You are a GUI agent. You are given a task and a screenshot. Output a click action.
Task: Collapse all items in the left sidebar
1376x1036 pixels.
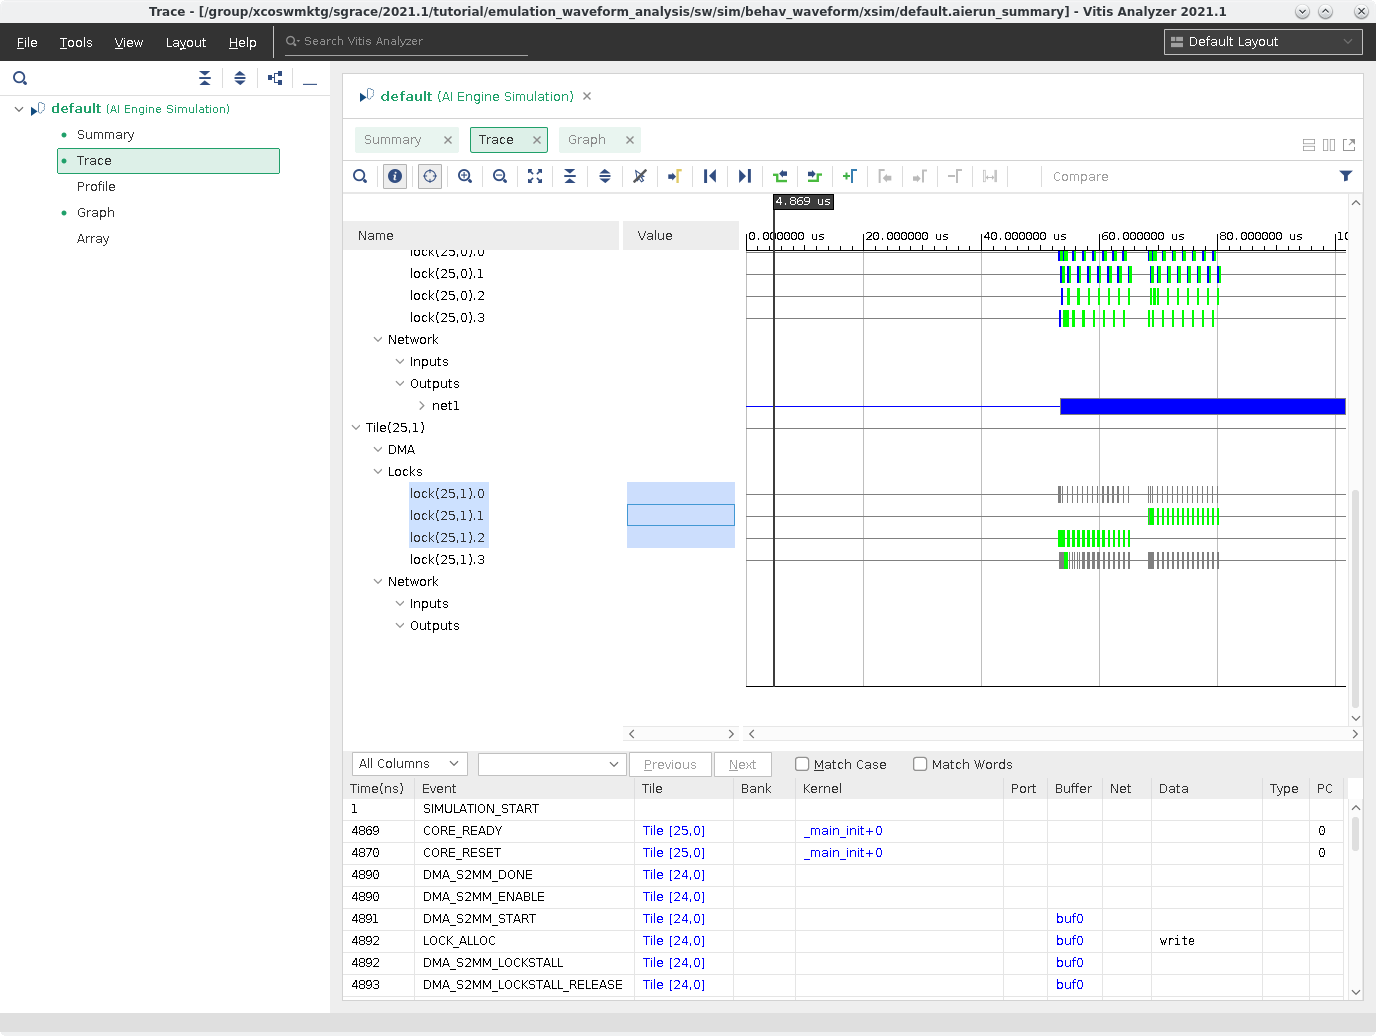pyautogui.click(x=205, y=78)
